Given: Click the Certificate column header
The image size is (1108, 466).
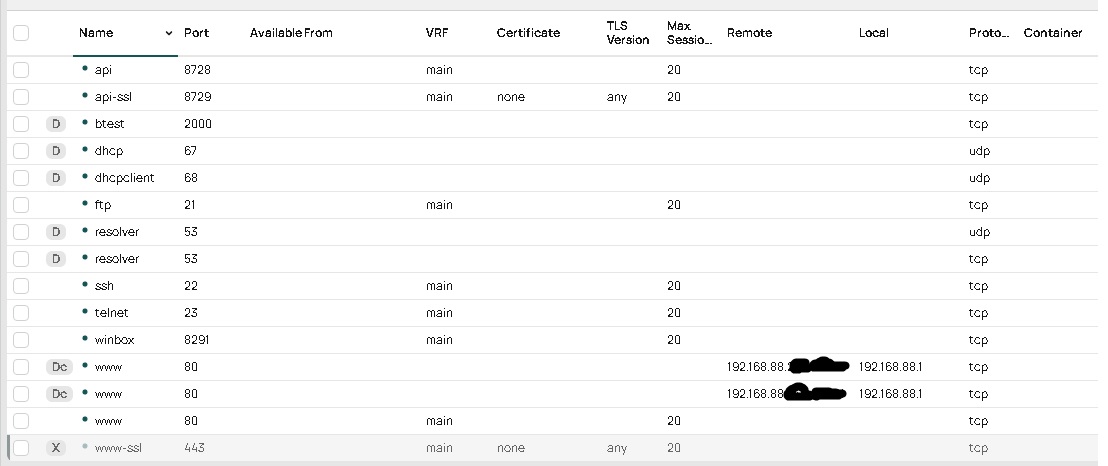Looking at the screenshot, I should [528, 33].
